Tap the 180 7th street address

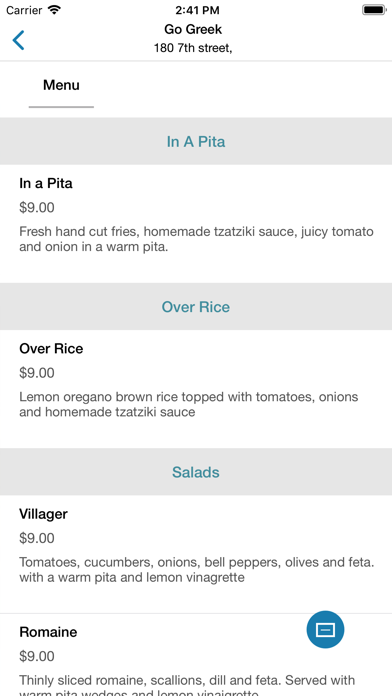click(193, 48)
